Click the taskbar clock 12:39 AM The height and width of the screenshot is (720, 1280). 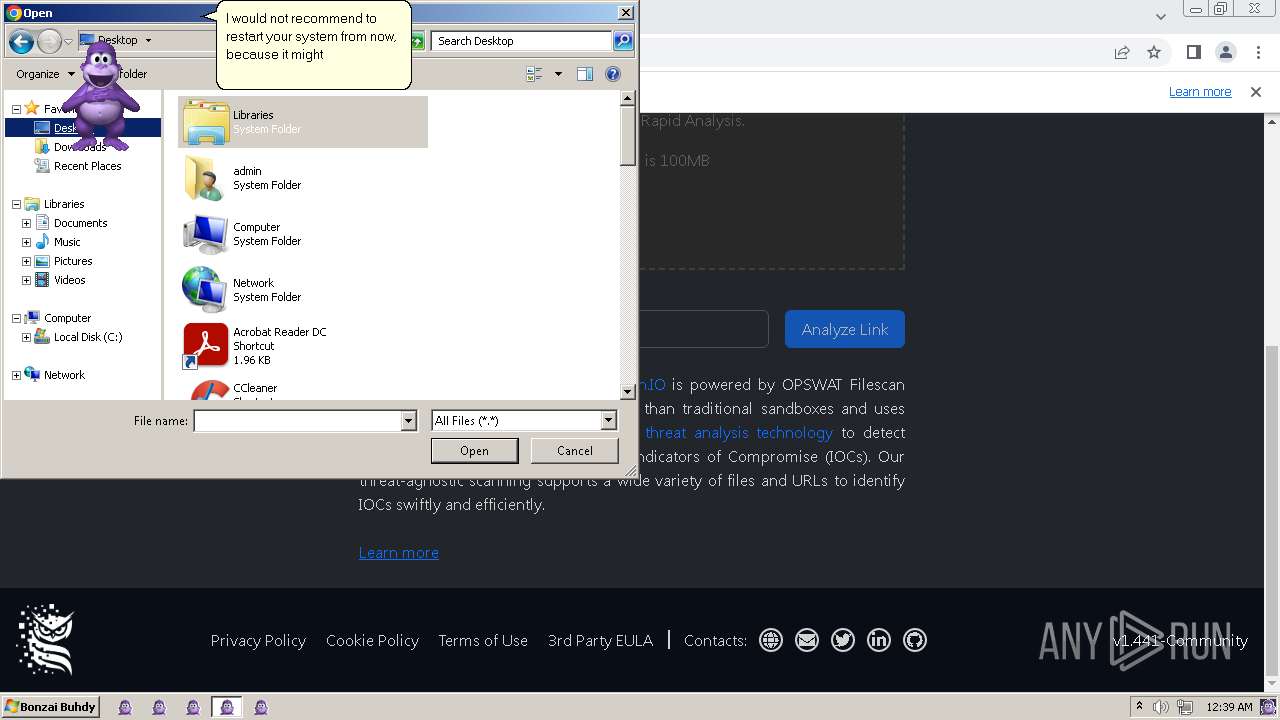click(x=1230, y=707)
